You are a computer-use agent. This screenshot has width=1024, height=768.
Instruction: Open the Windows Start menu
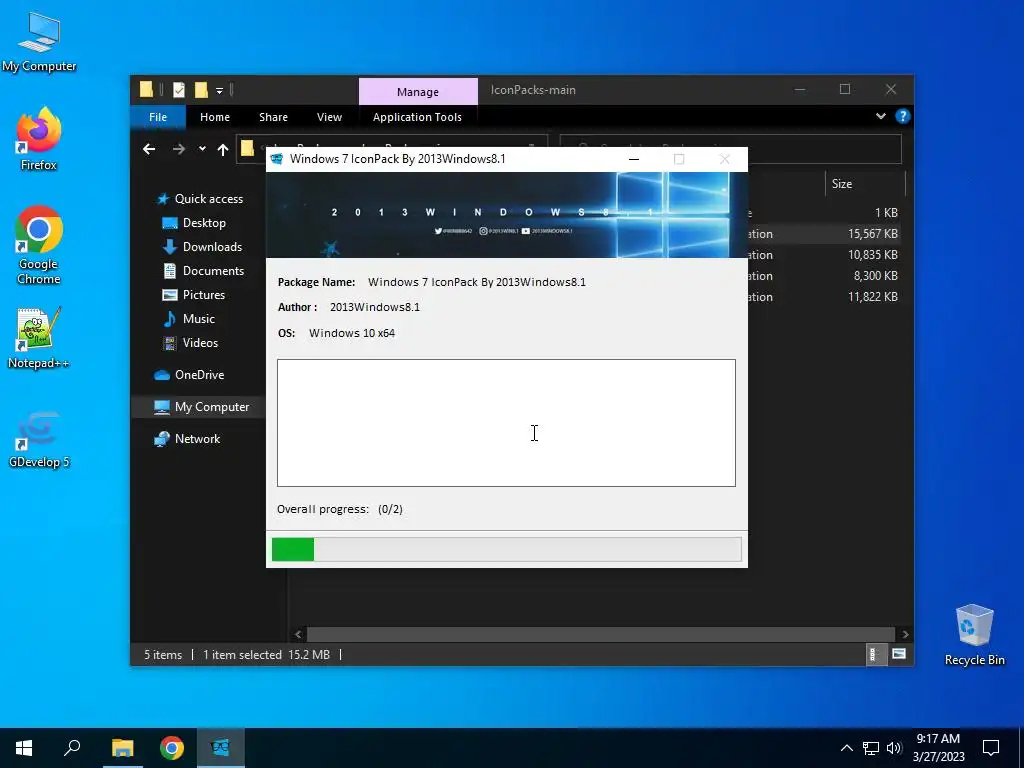tap(24, 748)
